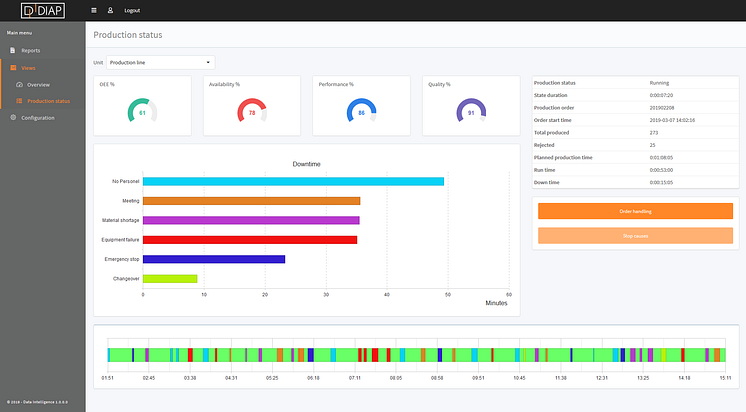Click the Order handling button
This screenshot has width=746, height=412.
click(x=635, y=211)
